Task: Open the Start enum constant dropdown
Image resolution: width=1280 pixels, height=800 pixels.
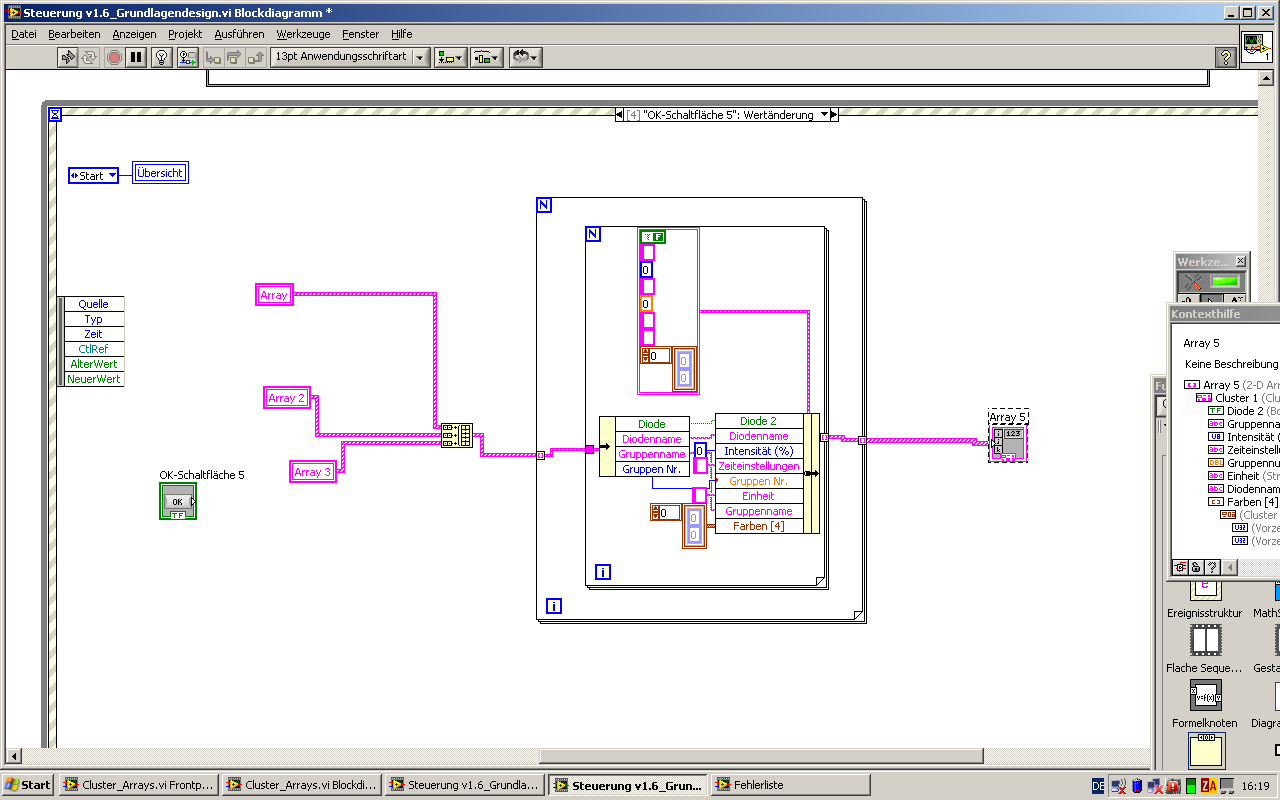Action: (111, 176)
